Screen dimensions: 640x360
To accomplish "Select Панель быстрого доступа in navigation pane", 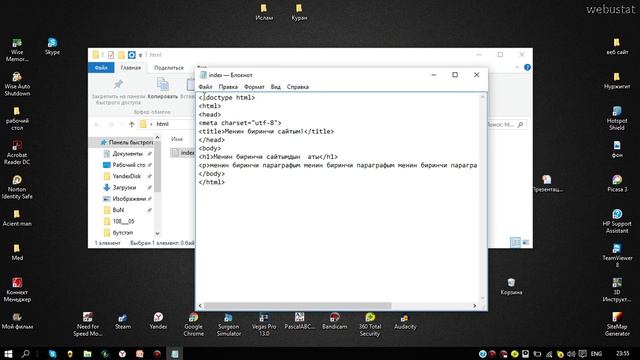I will pyautogui.click(x=127, y=142).
